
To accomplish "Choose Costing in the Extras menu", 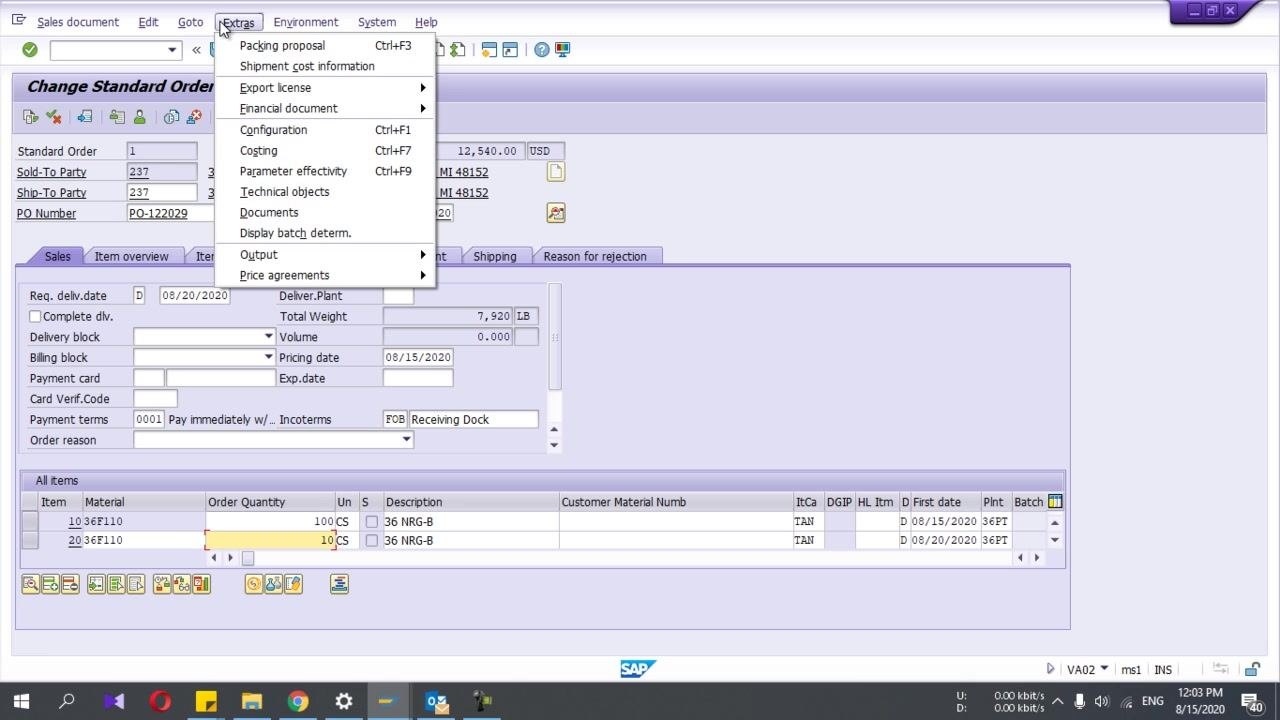I will [x=327, y=150].
